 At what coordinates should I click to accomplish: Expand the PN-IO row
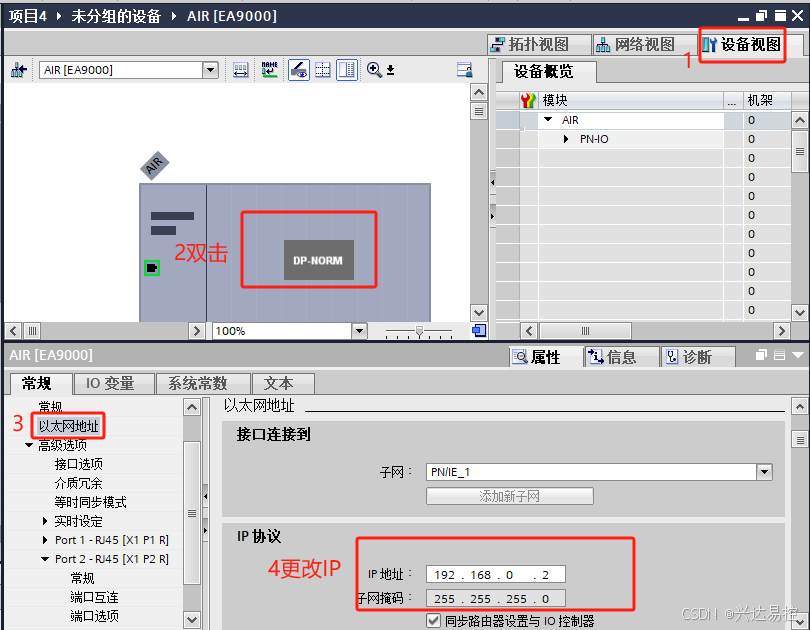[x=566, y=139]
